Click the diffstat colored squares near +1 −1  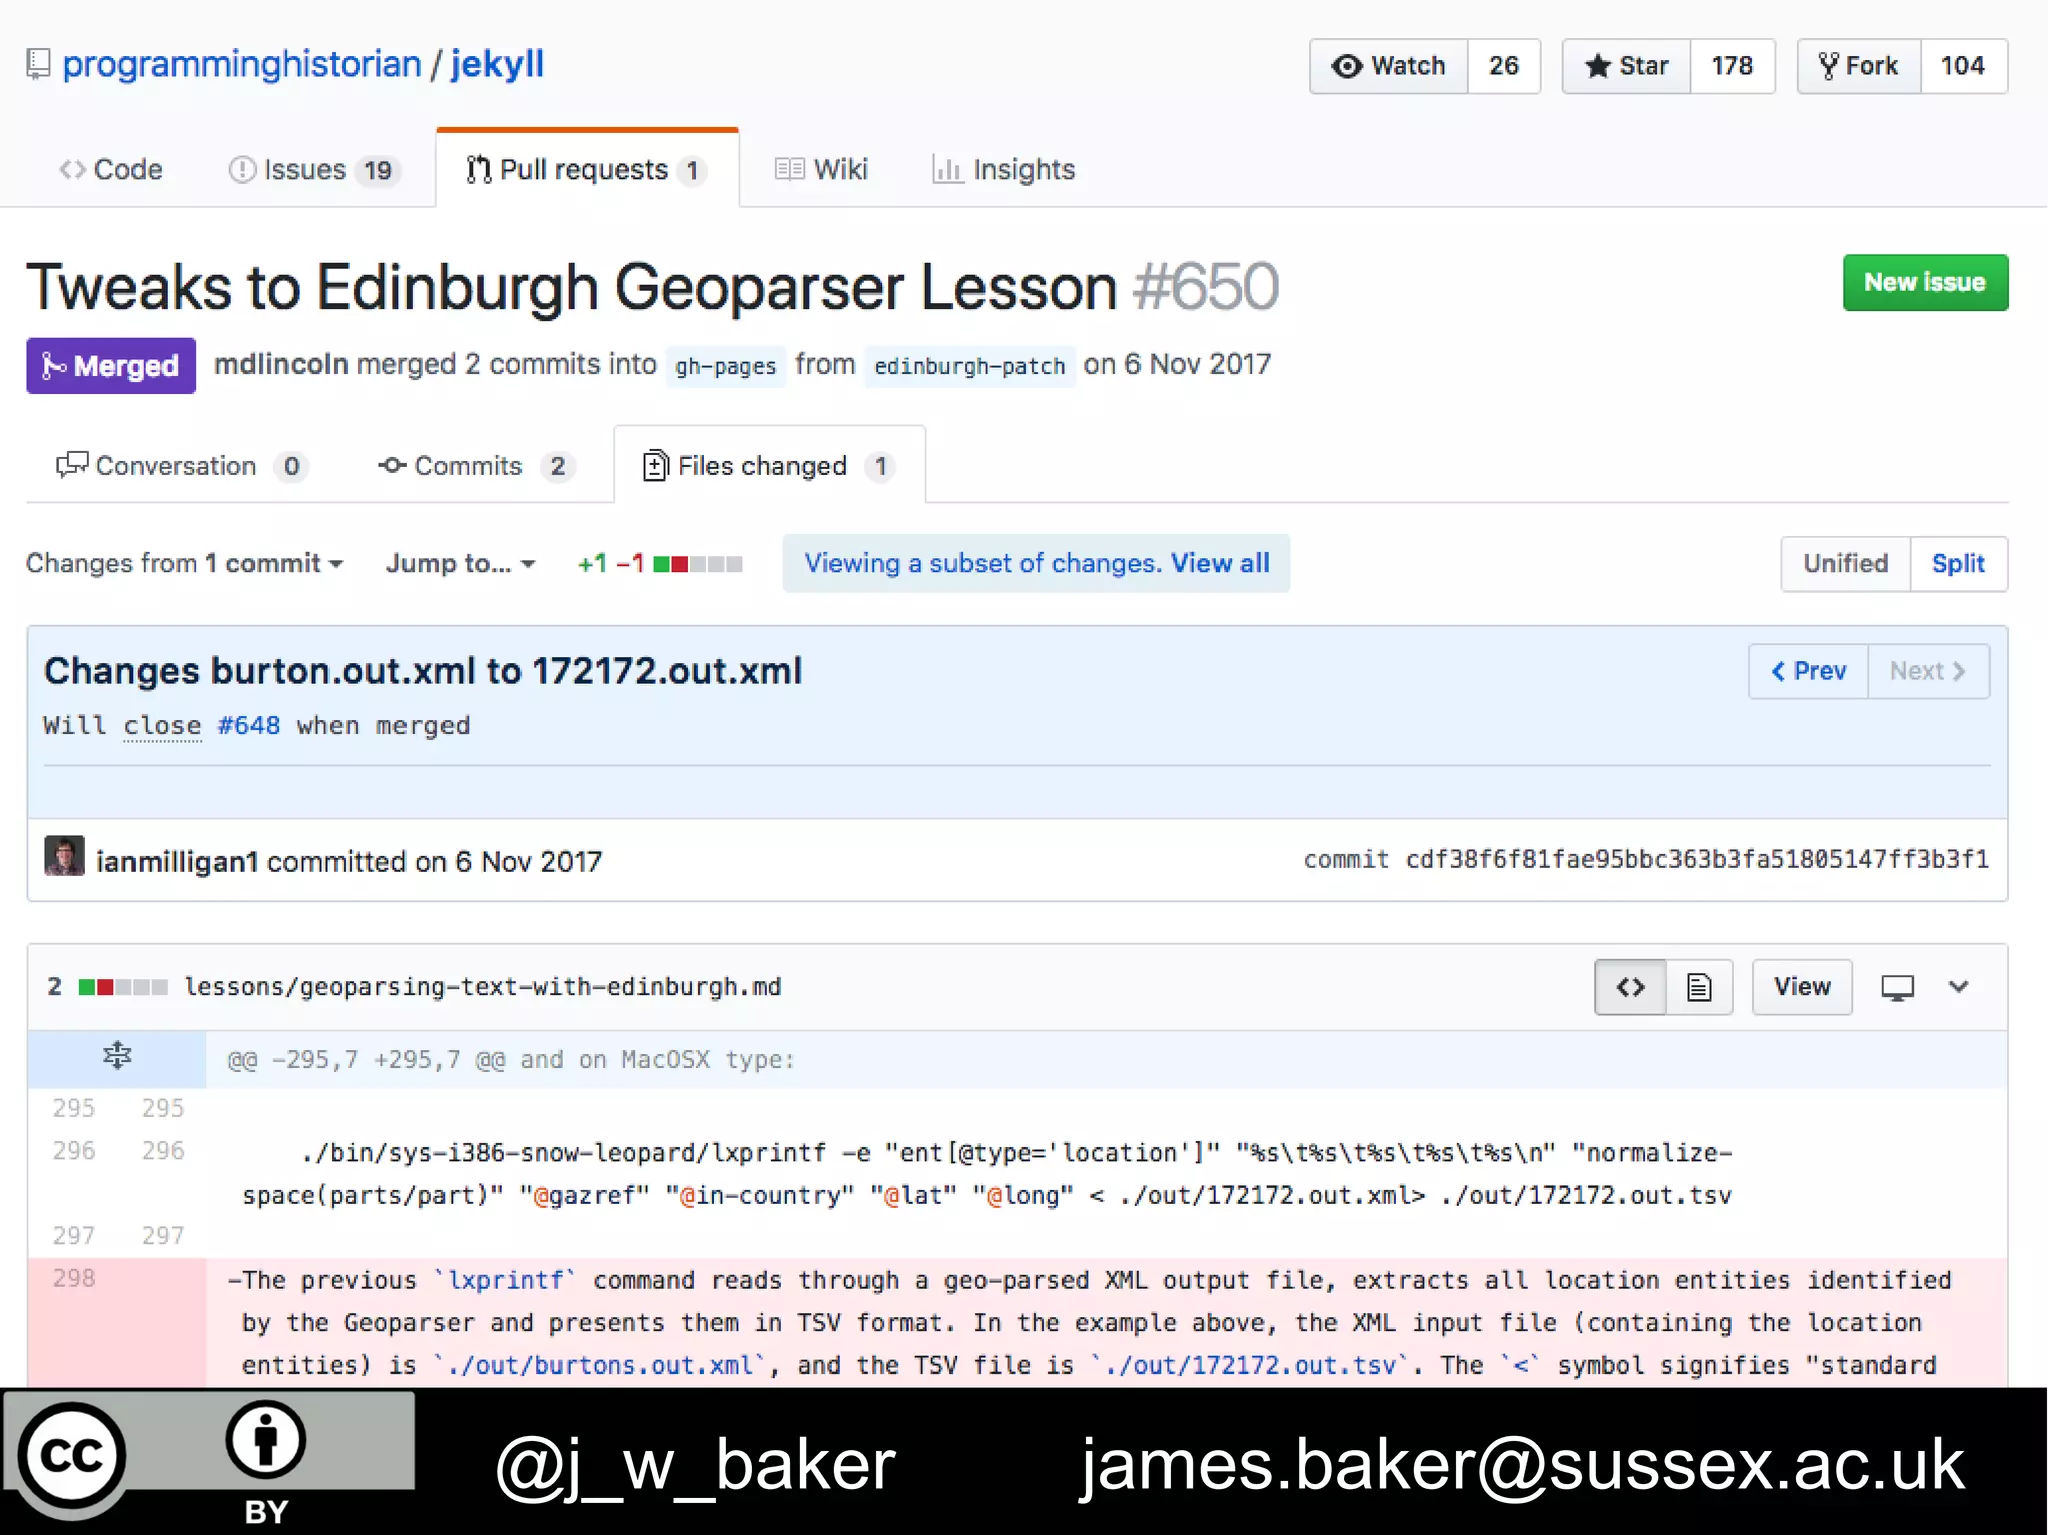coord(698,564)
